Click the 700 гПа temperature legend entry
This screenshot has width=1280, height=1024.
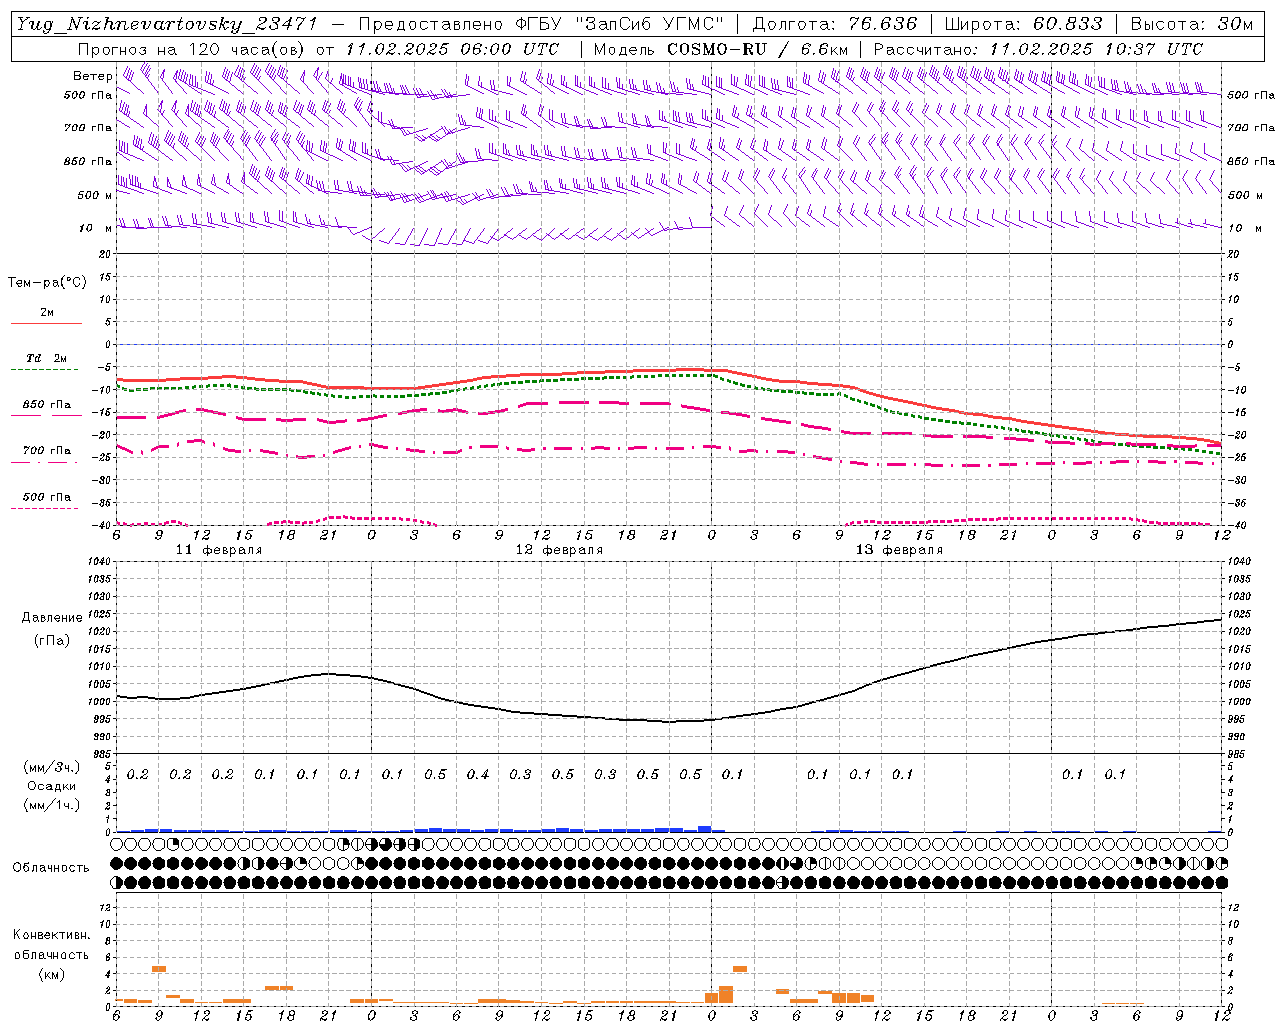pos(47,451)
